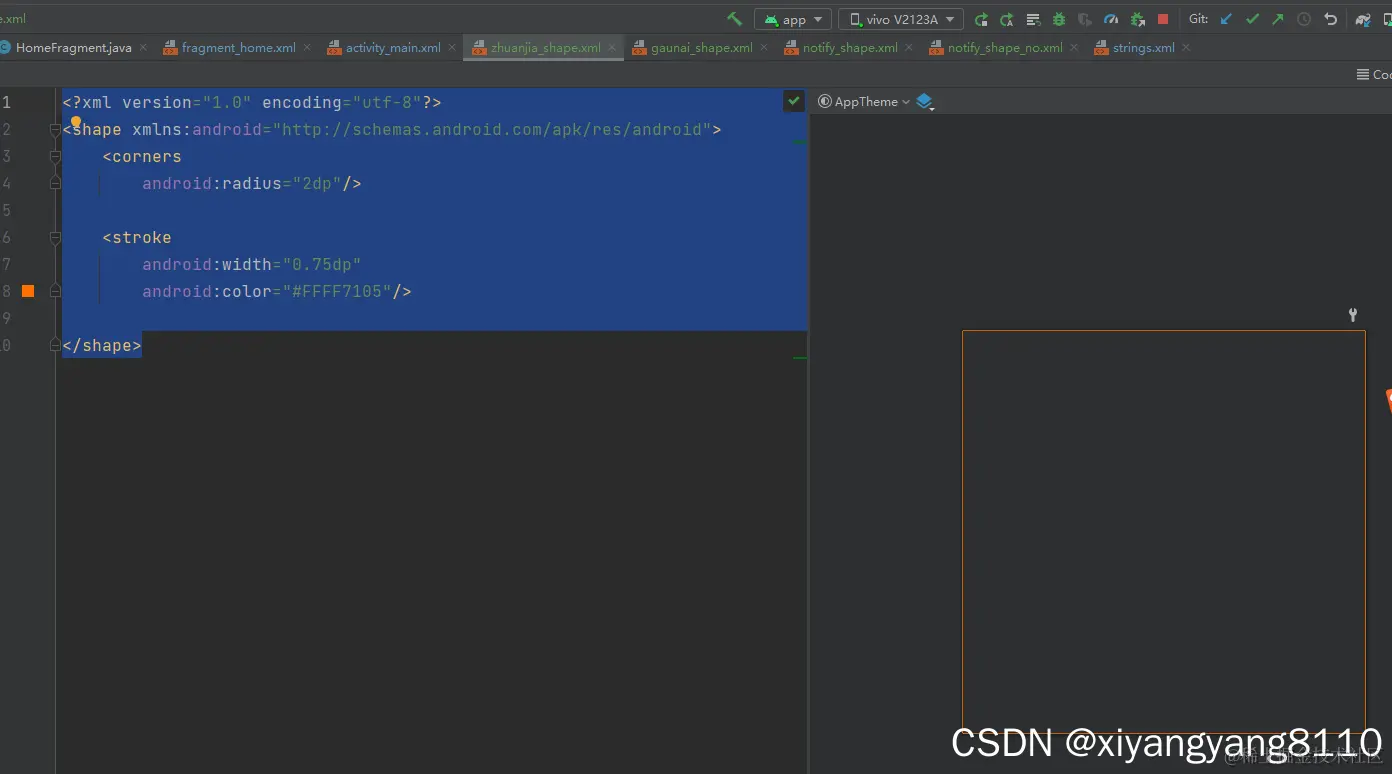
Task: Switch editor to Code view mode
Action: coord(1374,75)
